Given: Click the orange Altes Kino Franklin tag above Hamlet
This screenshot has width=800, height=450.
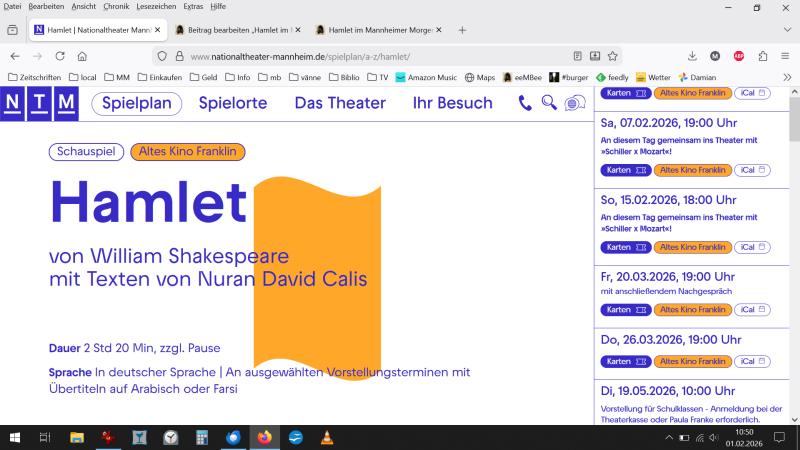Looking at the screenshot, I should tap(187, 152).
